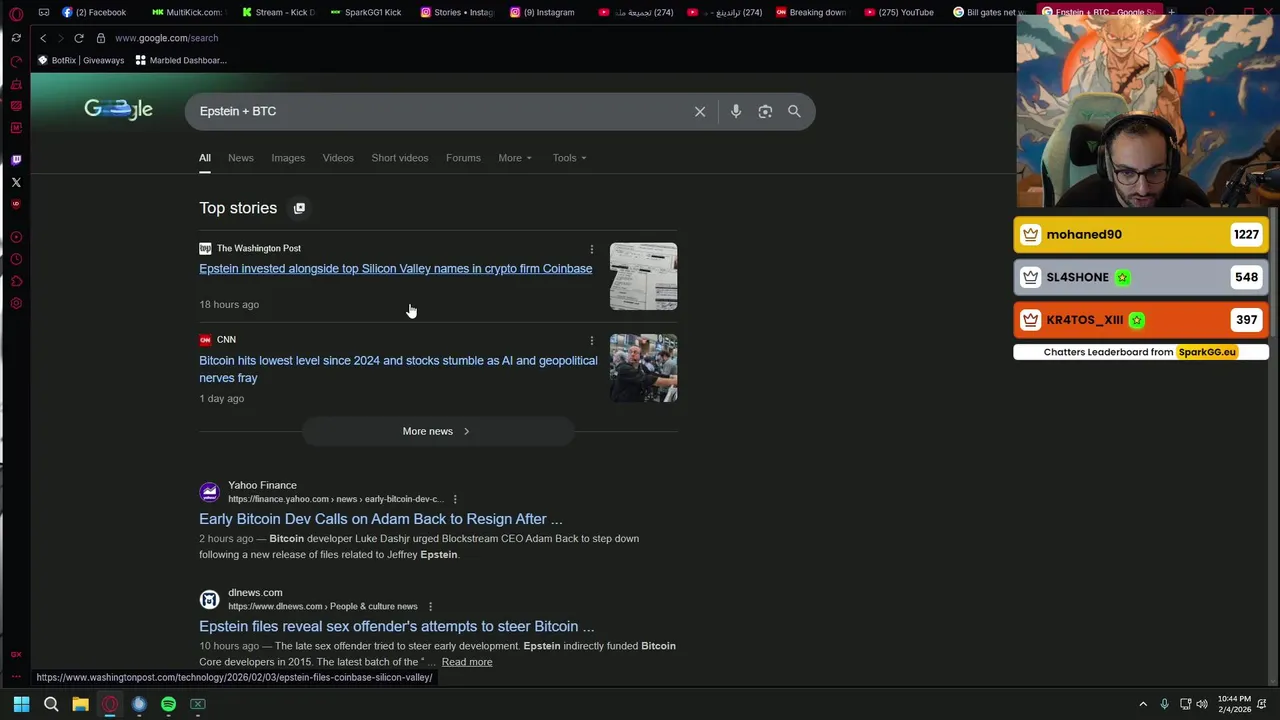The image size is (1280, 720).
Task: Open Epstein Coinbase Washington Post article
Action: pos(395,268)
